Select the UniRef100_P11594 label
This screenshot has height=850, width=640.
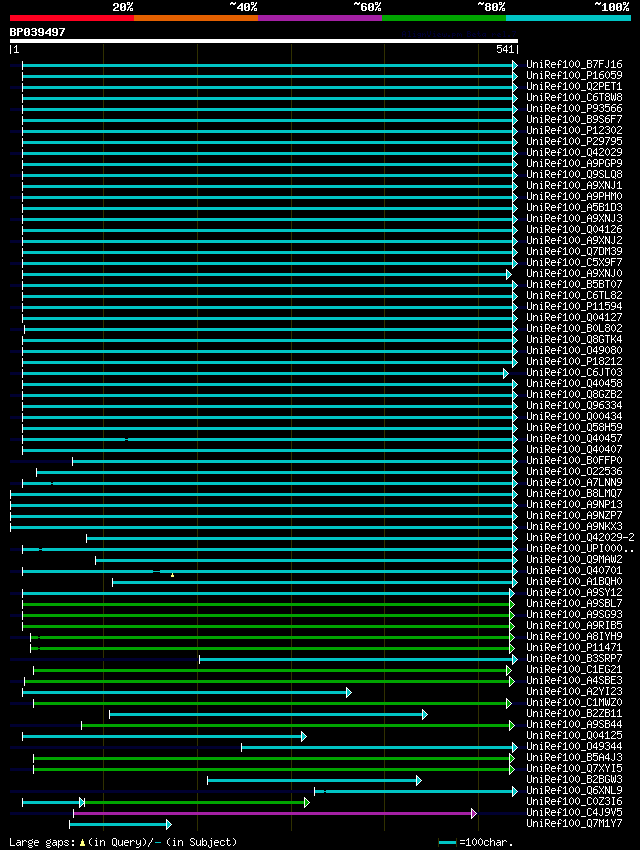coord(574,306)
